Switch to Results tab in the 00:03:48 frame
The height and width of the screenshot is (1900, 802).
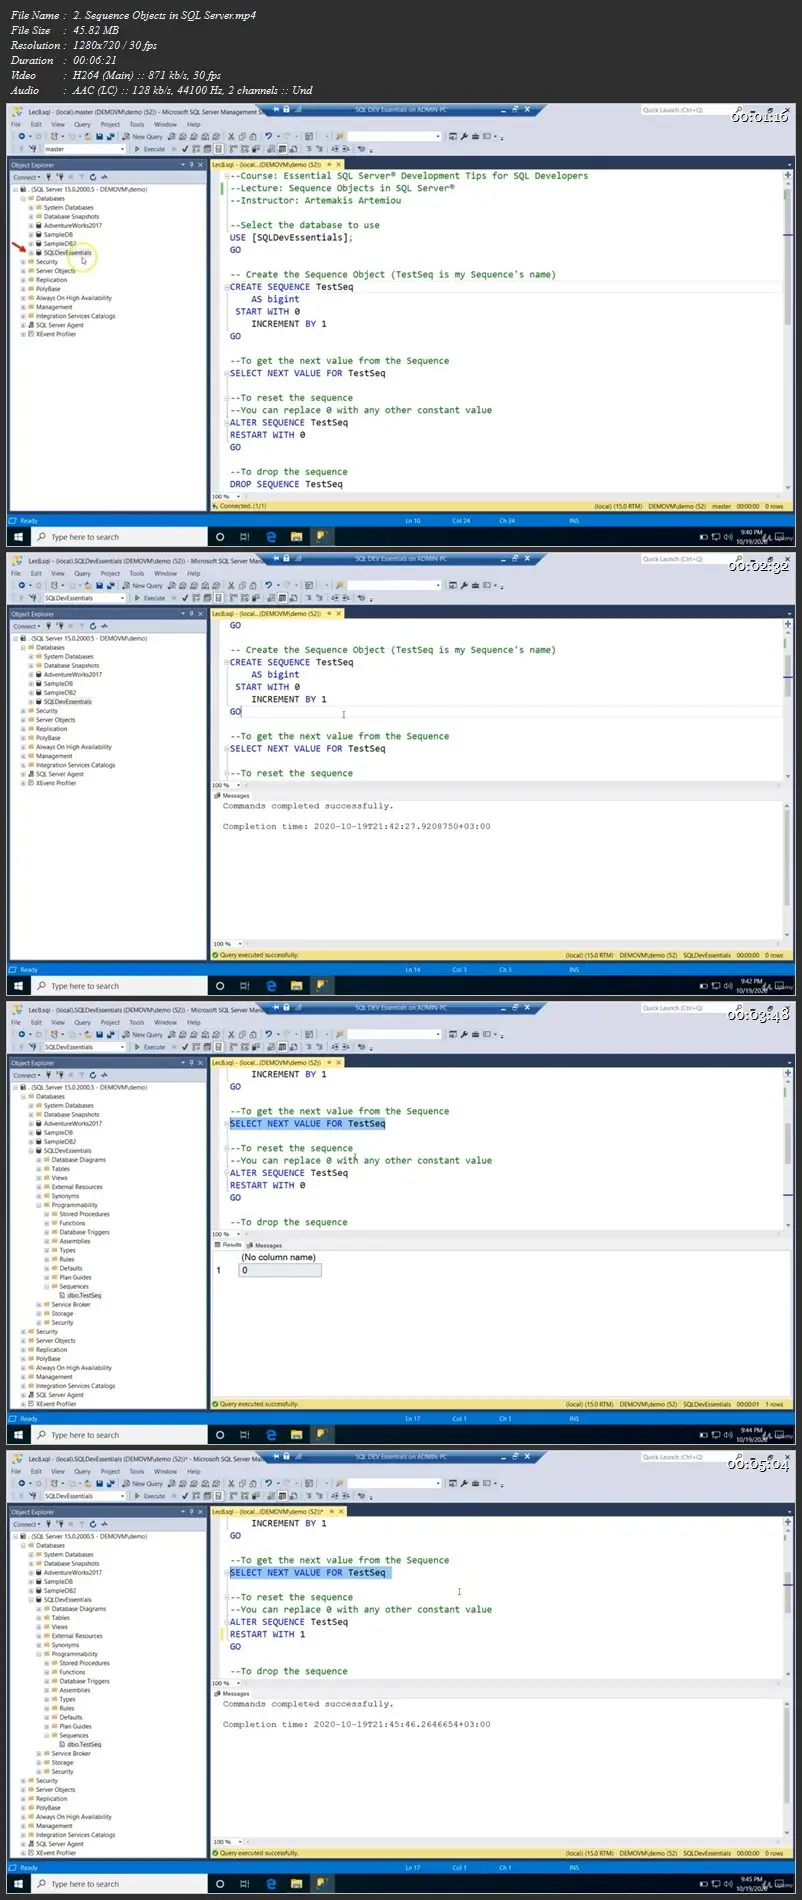click(228, 1245)
